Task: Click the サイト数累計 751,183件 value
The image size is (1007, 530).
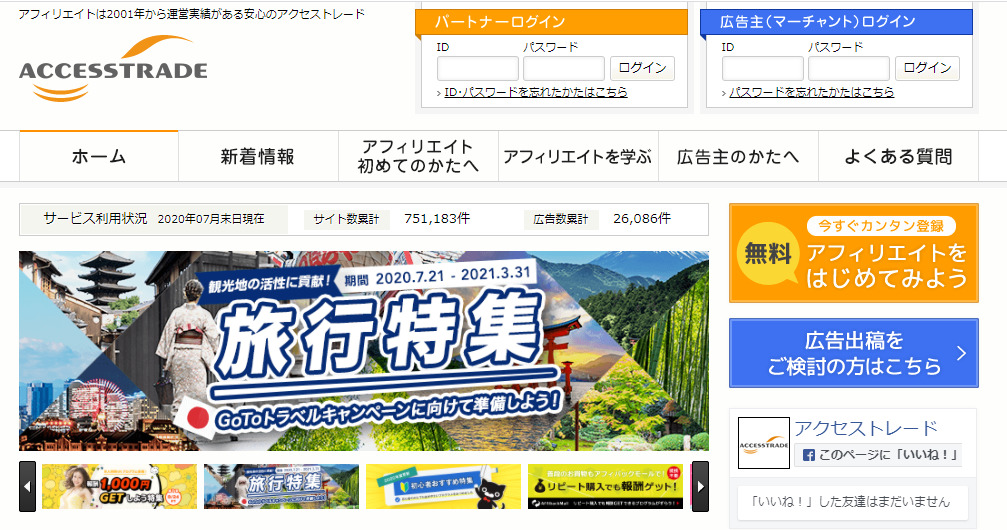Action: tap(437, 219)
